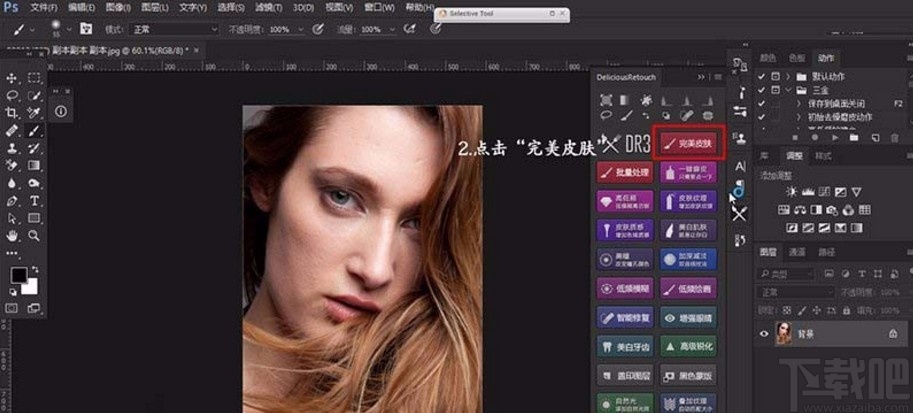Click the black foreground color swatch
The image size is (913, 413).
click(19, 275)
